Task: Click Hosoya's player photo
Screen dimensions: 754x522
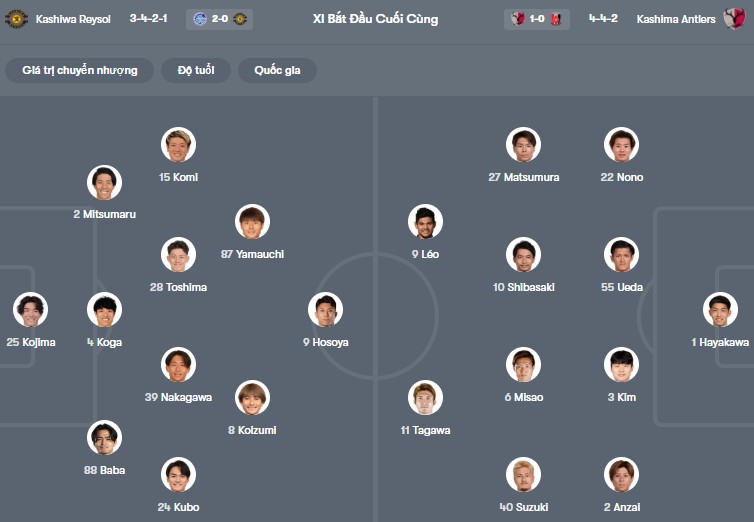Action: [x=325, y=310]
